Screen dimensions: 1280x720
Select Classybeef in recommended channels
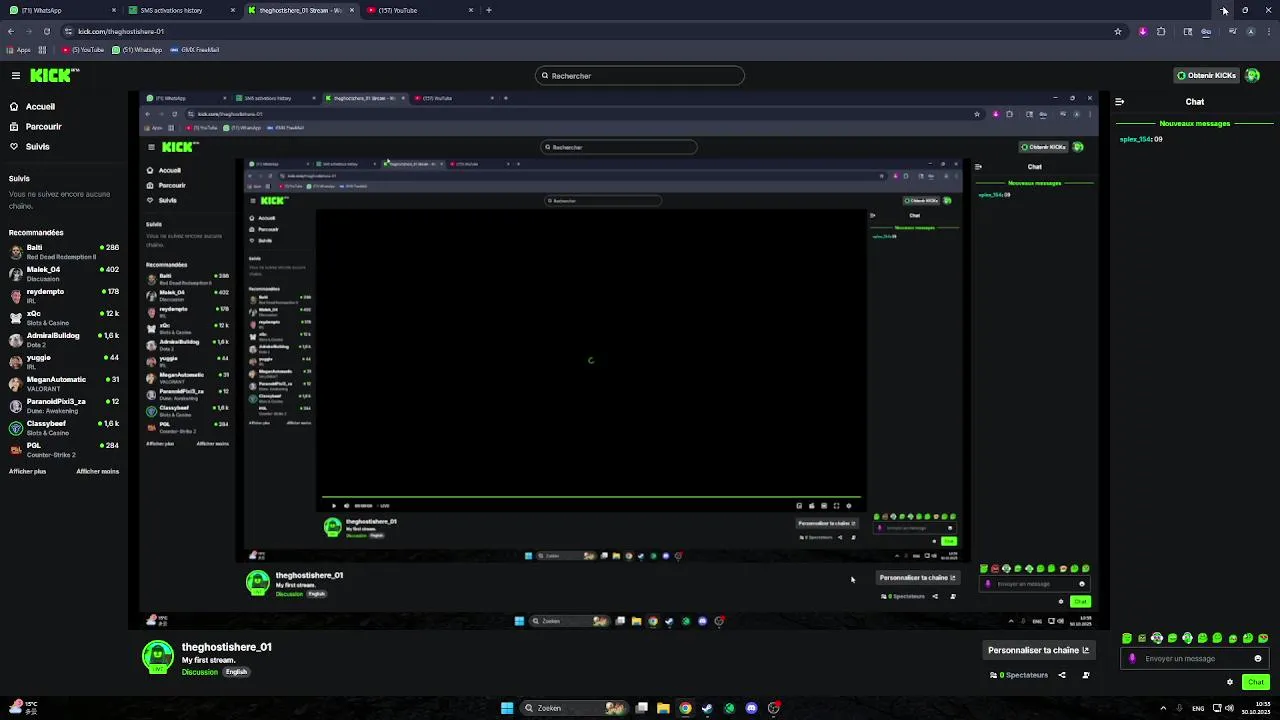(64, 427)
